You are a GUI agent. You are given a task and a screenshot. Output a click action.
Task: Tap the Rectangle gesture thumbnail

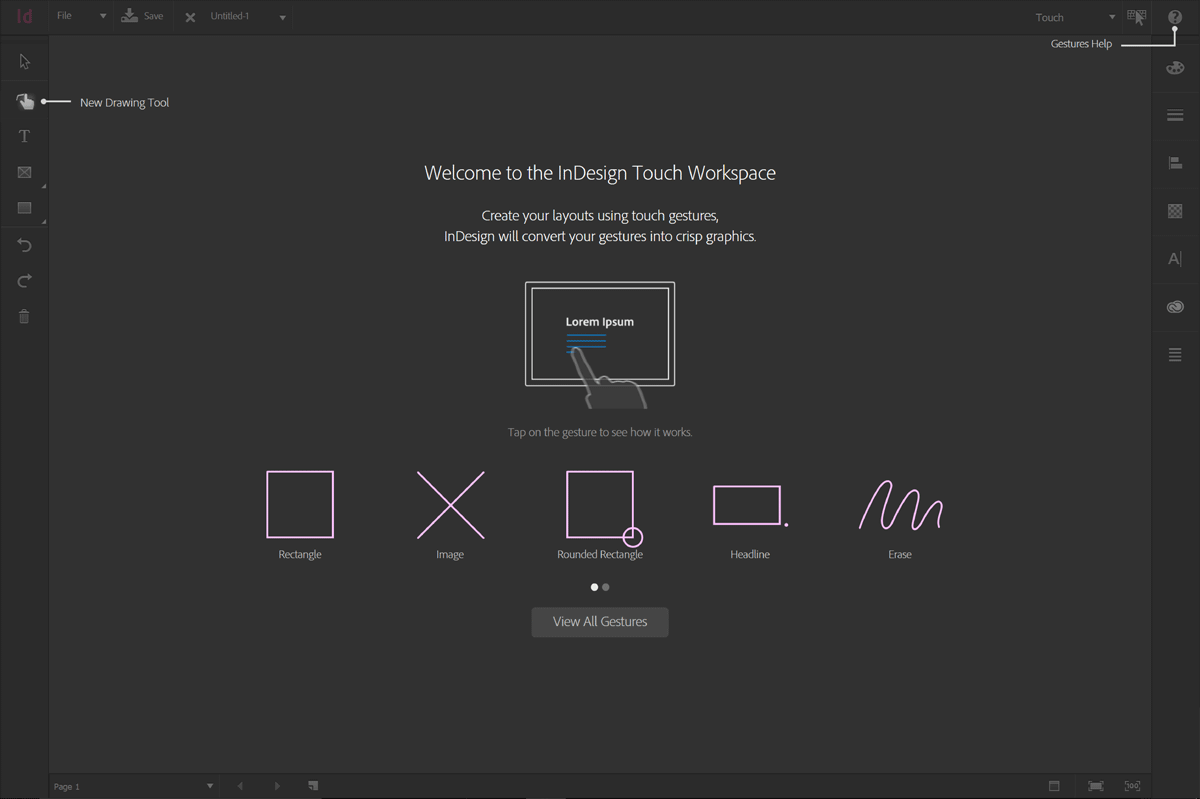click(300, 505)
